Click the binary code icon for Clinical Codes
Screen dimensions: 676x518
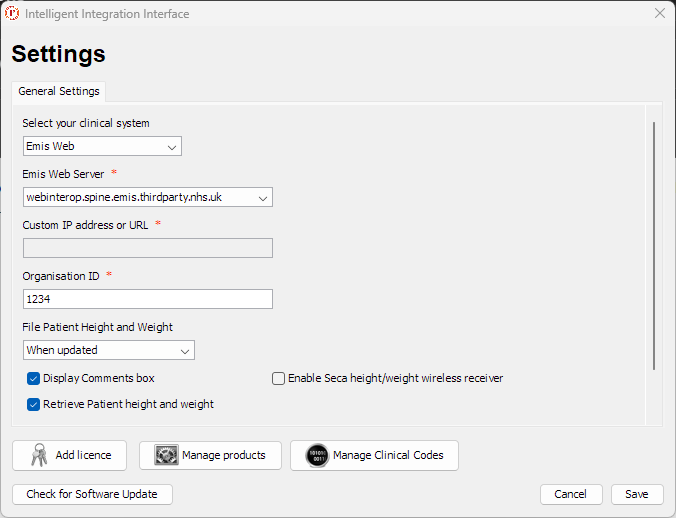[x=317, y=455]
